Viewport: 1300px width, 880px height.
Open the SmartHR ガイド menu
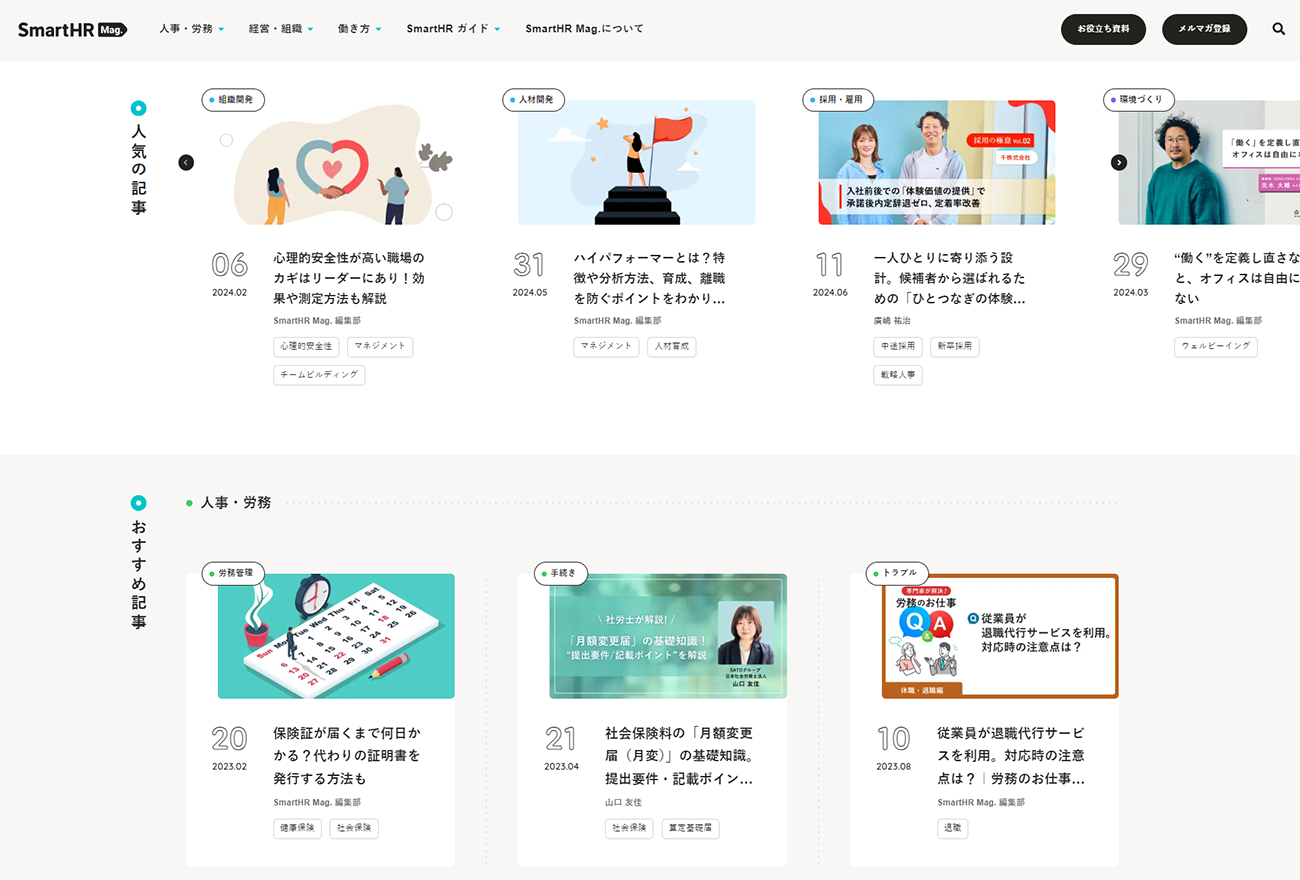[x=452, y=29]
